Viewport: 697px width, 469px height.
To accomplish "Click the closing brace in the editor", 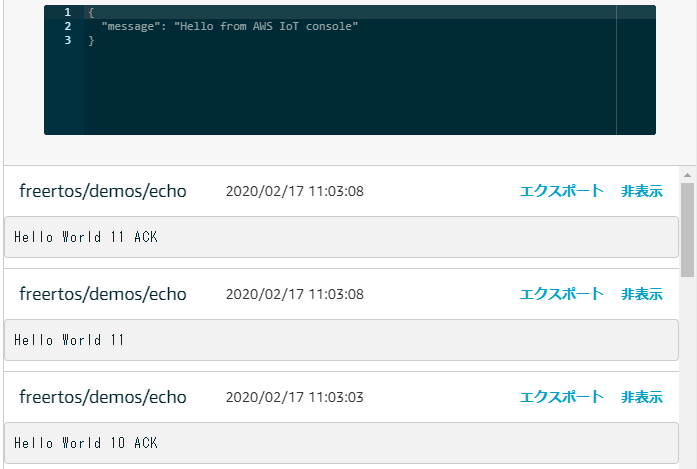I will 91,40.
